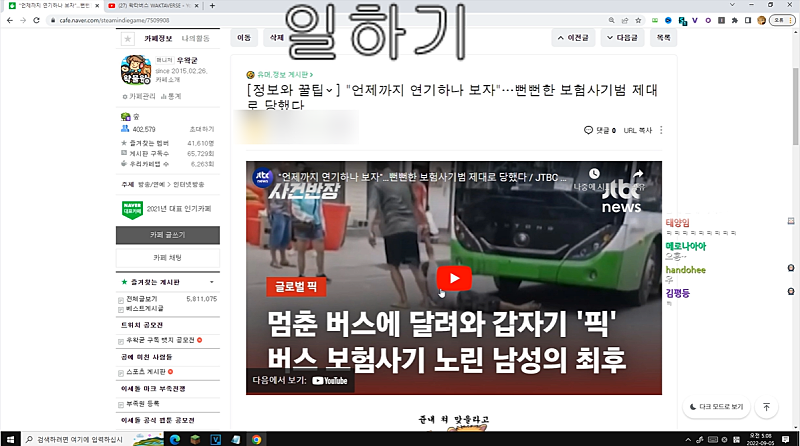Show hidden system tray icons chevron
The width and height of the screenshot is (800, 446).
tap(688, 439)
